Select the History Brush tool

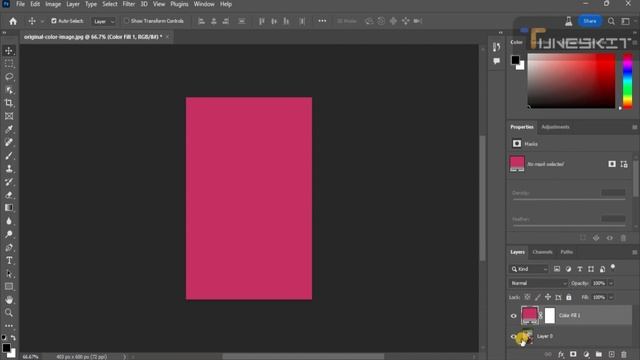tap(9, 182)
